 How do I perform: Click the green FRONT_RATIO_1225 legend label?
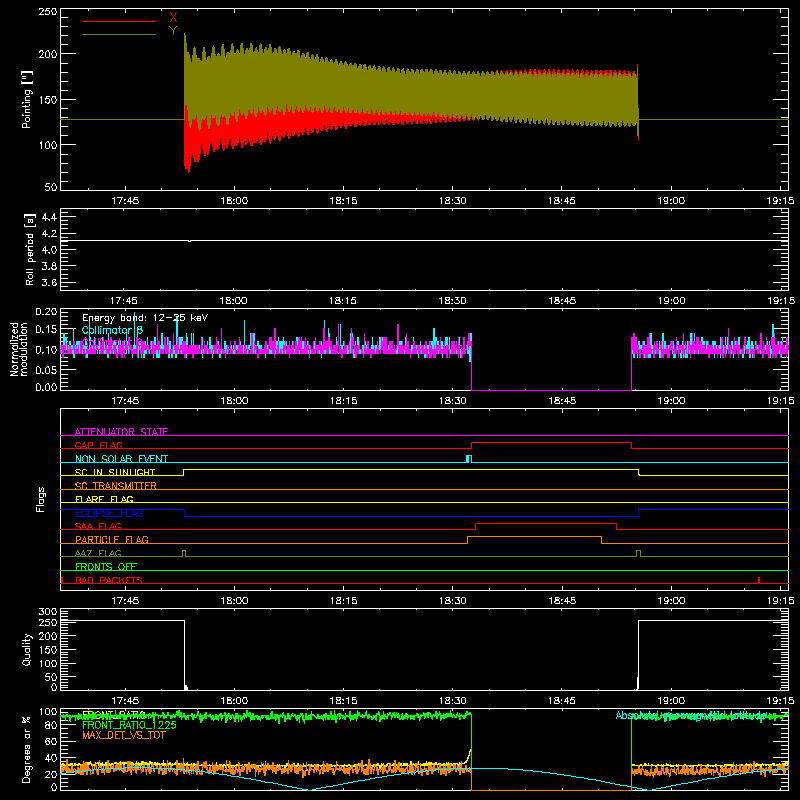[129, 725]
